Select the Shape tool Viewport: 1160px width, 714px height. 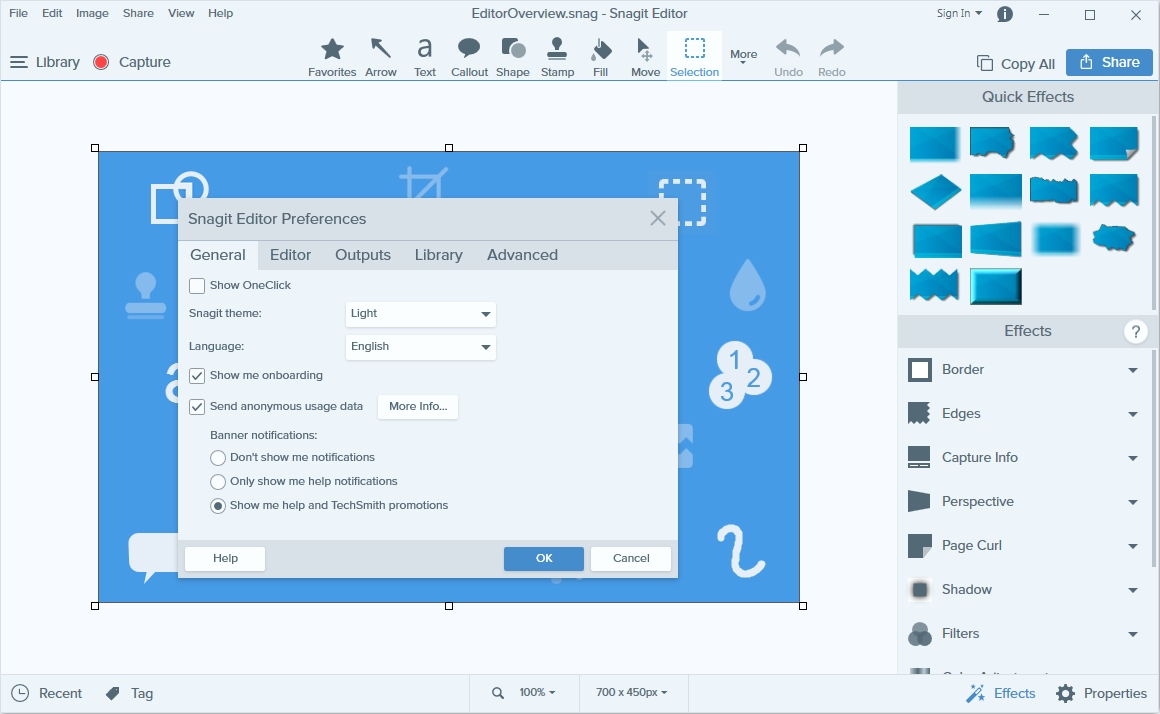click(513, 57)
